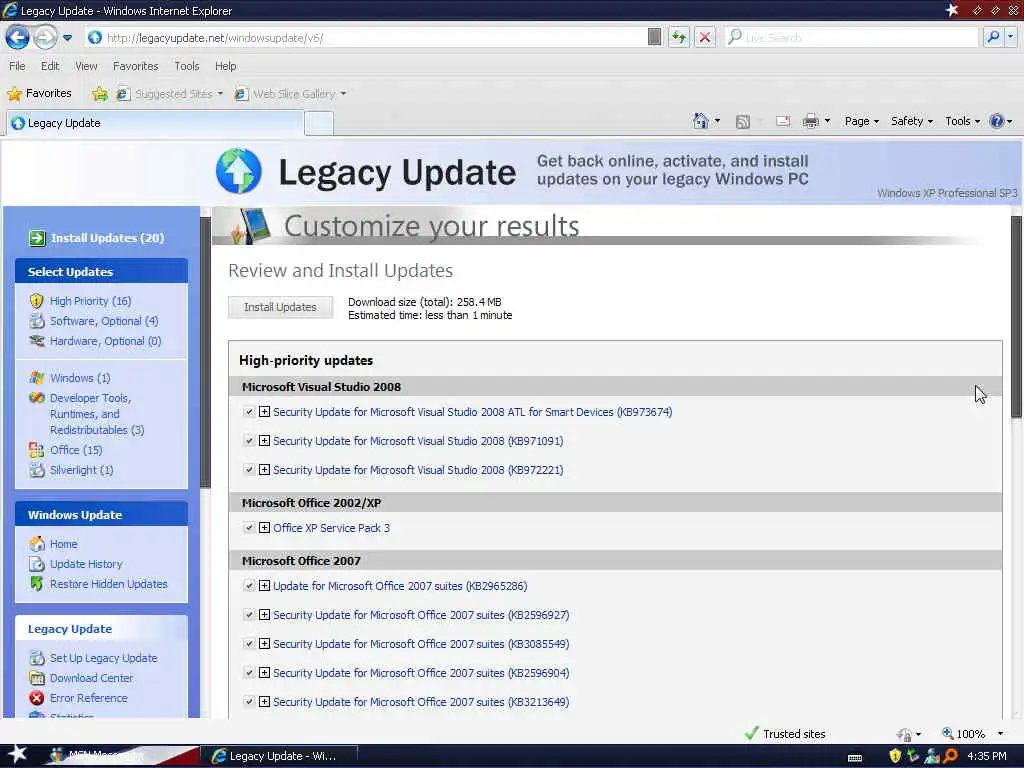The image size is (1024, 768).
Task: Click the New Tab button
Action: pos(319,123)
